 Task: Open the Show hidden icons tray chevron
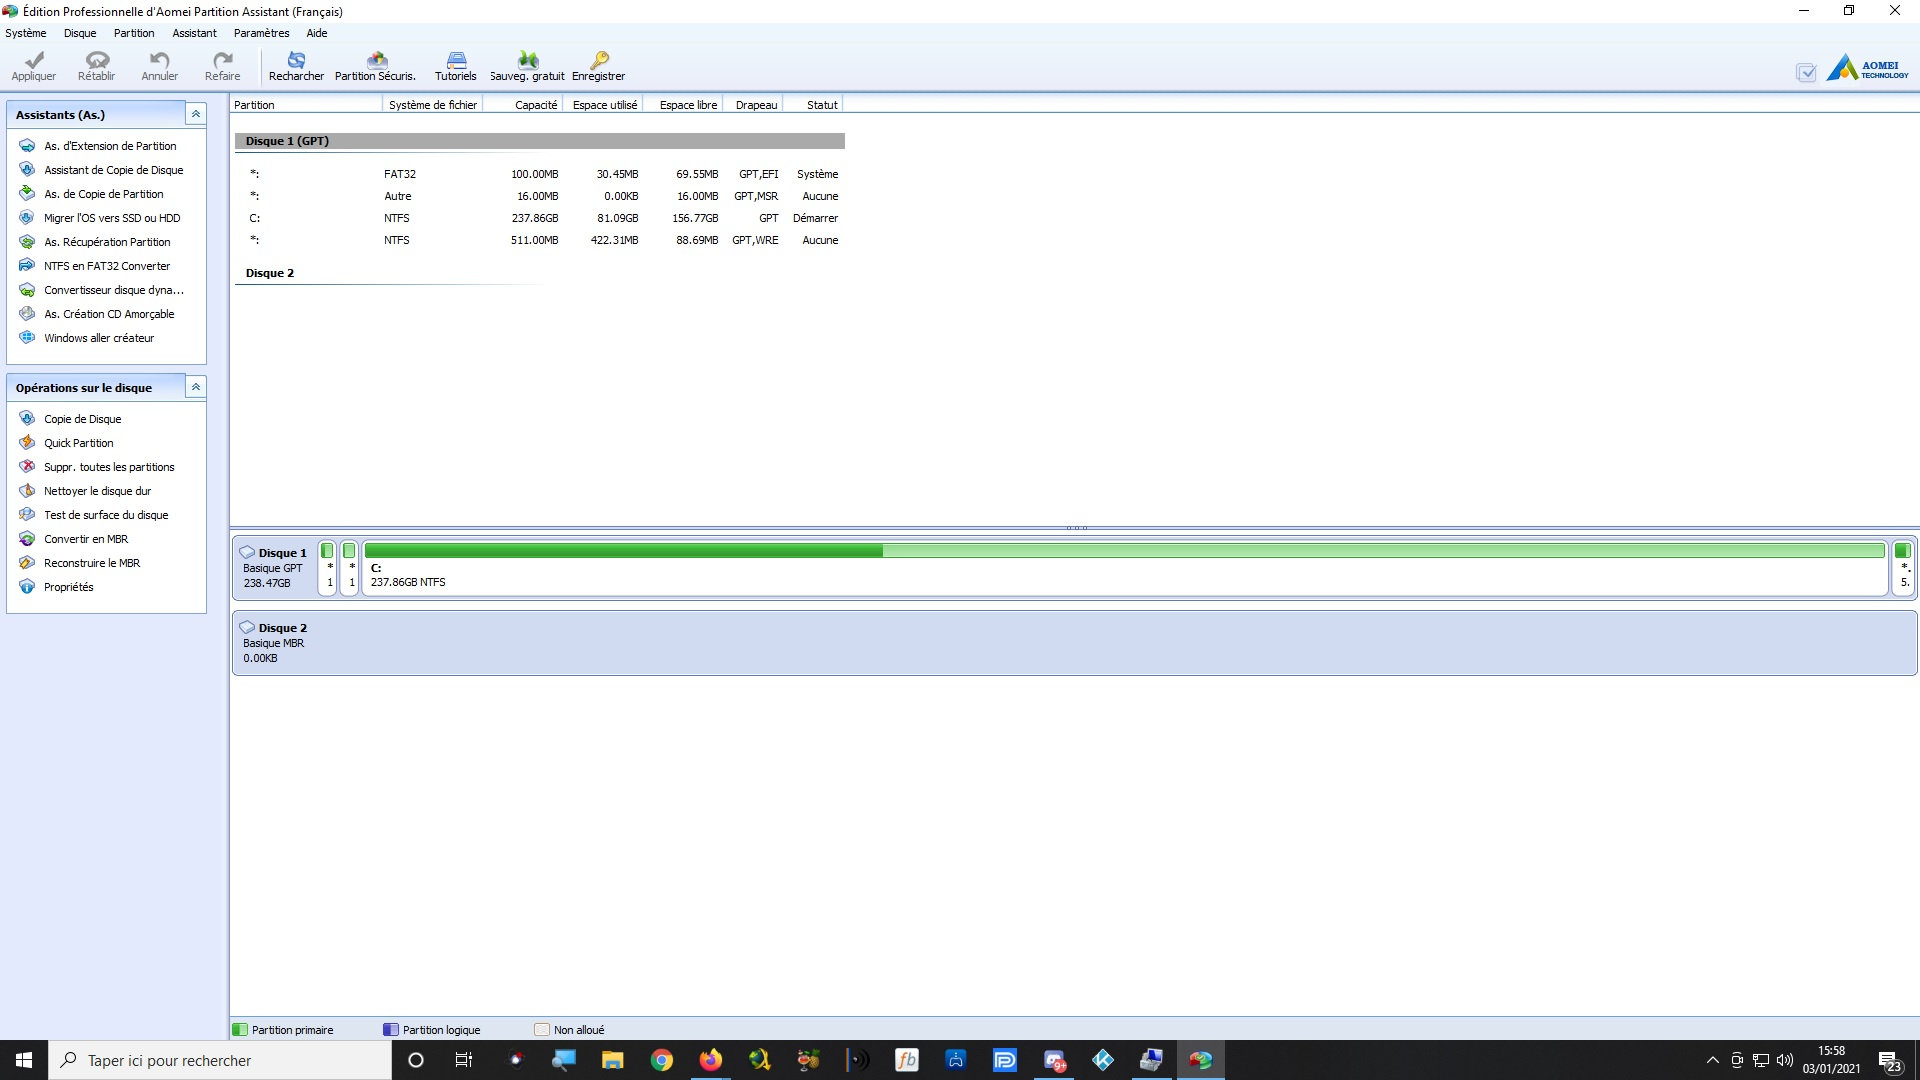pos(1712,1060)
